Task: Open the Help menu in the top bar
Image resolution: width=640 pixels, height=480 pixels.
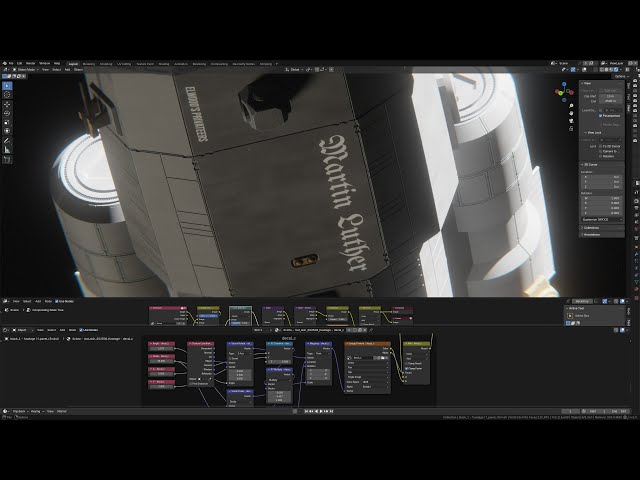Action: point(57,64)
